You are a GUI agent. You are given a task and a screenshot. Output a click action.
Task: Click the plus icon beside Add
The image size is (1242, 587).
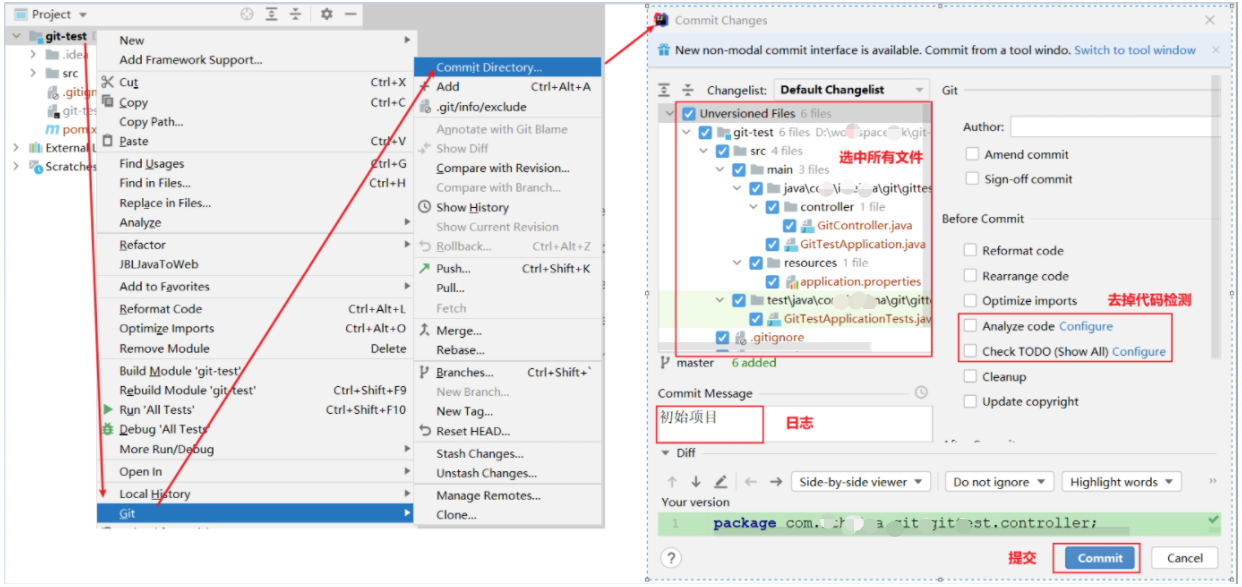[425, 87]
